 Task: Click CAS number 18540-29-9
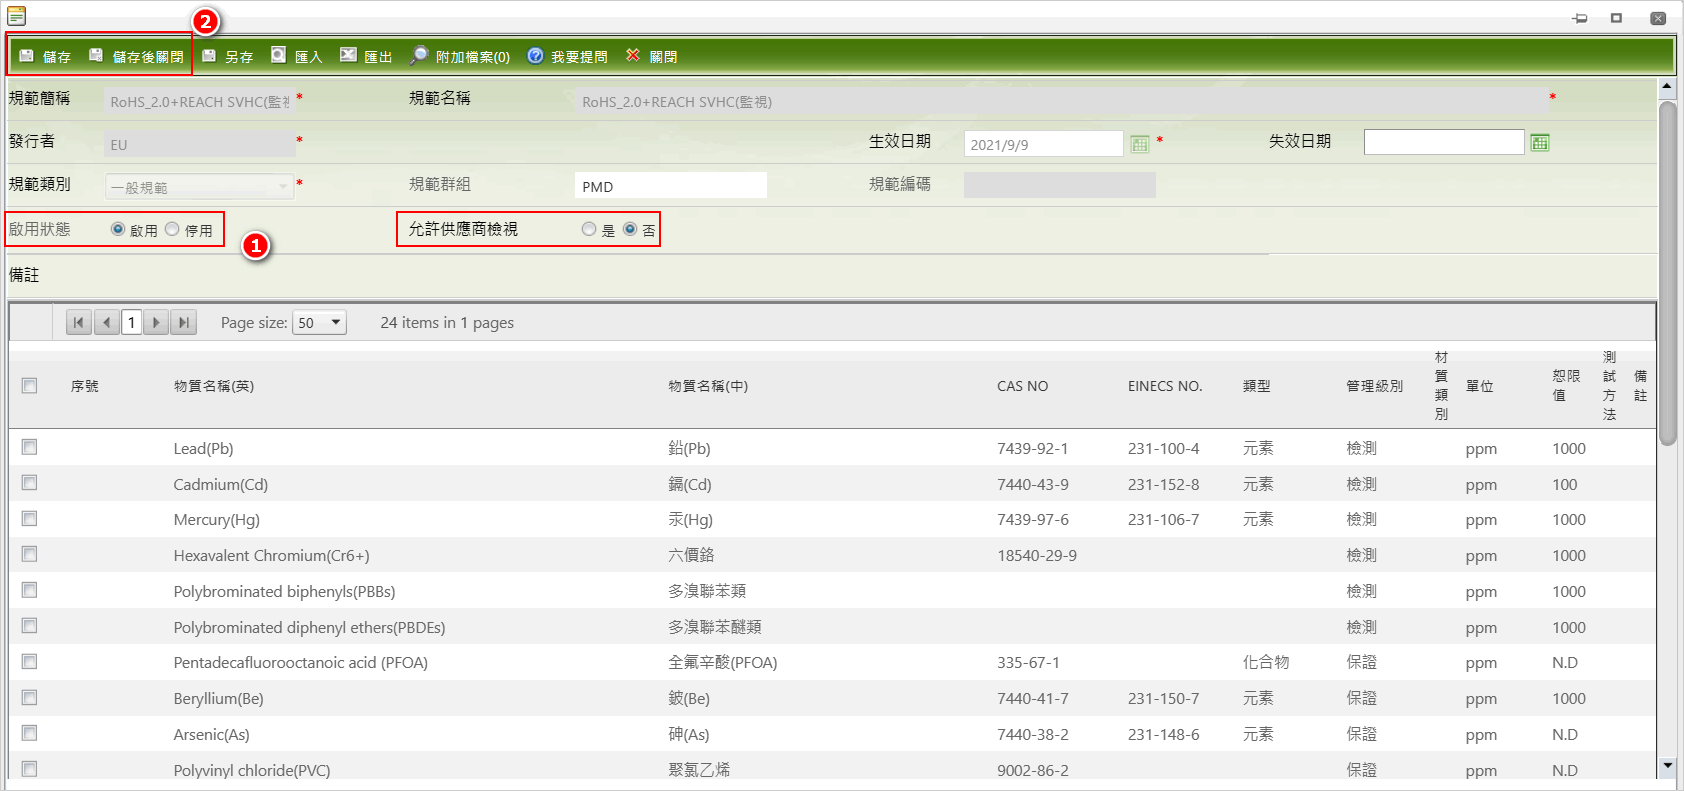(1037, 555)
